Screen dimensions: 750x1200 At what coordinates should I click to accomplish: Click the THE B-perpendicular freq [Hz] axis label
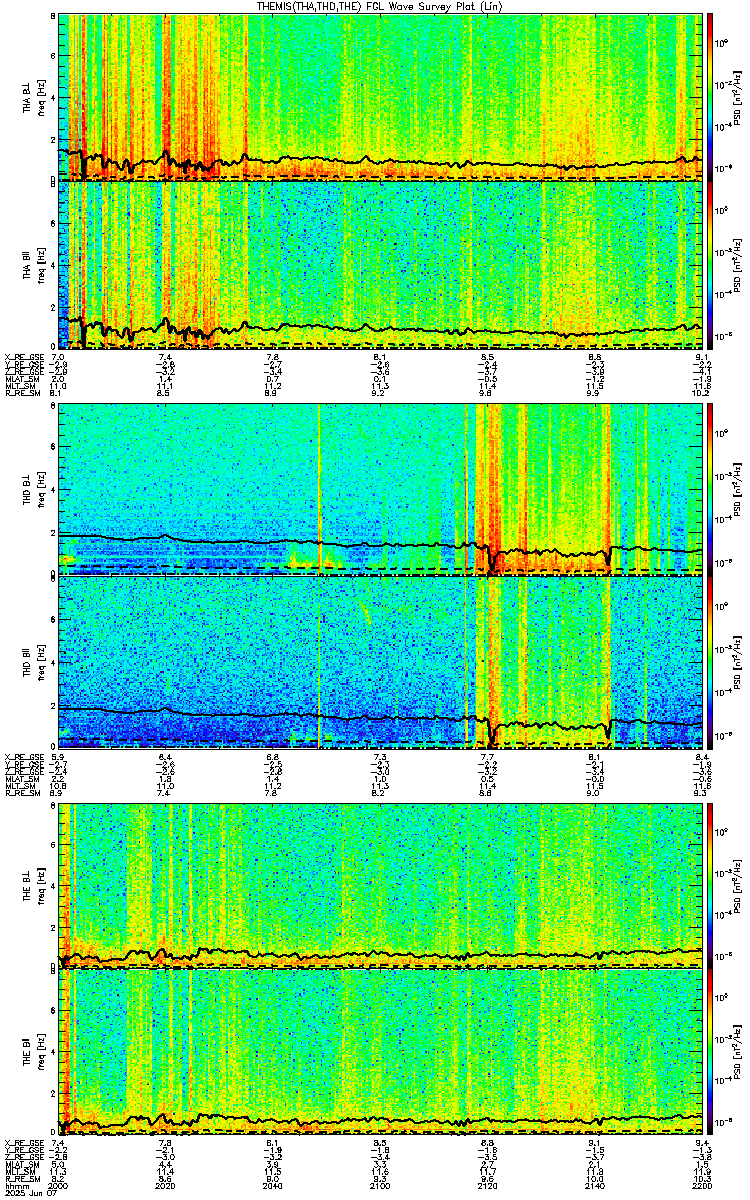point(42,885)
